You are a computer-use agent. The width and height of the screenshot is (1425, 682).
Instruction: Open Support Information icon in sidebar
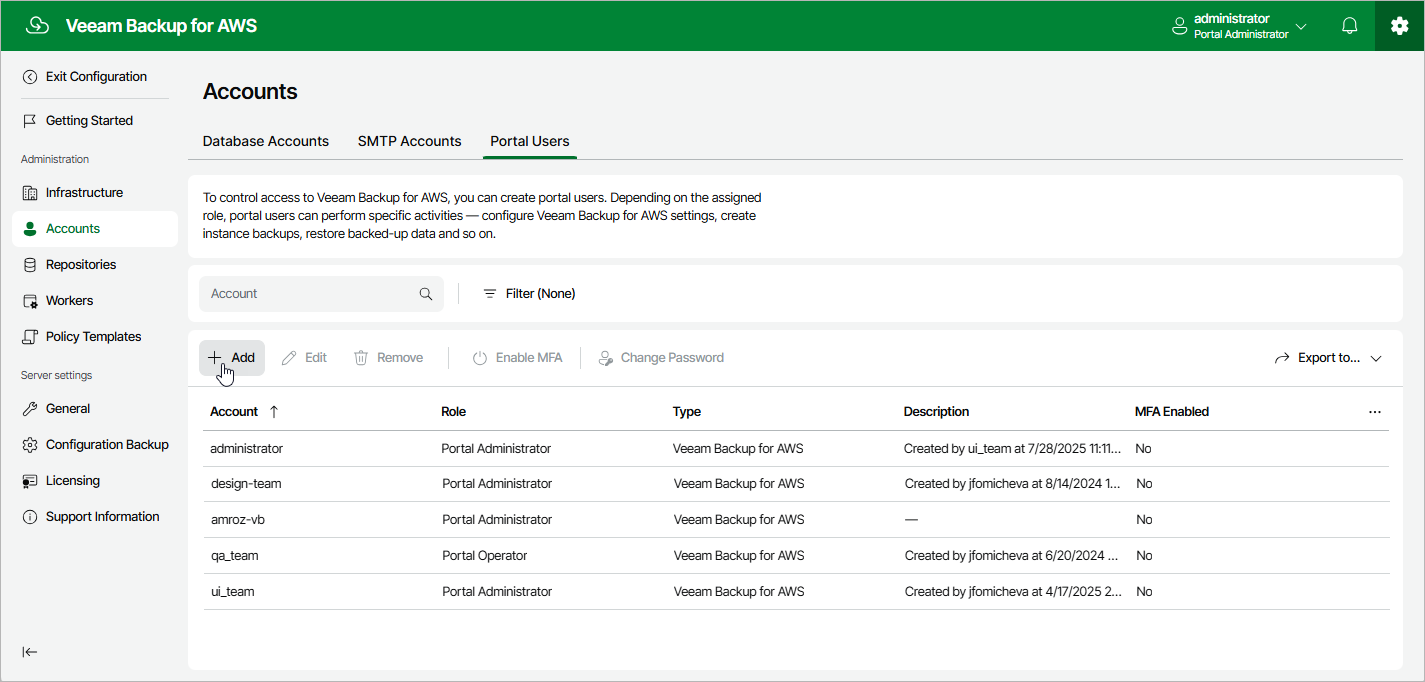[x=30, y=517]
